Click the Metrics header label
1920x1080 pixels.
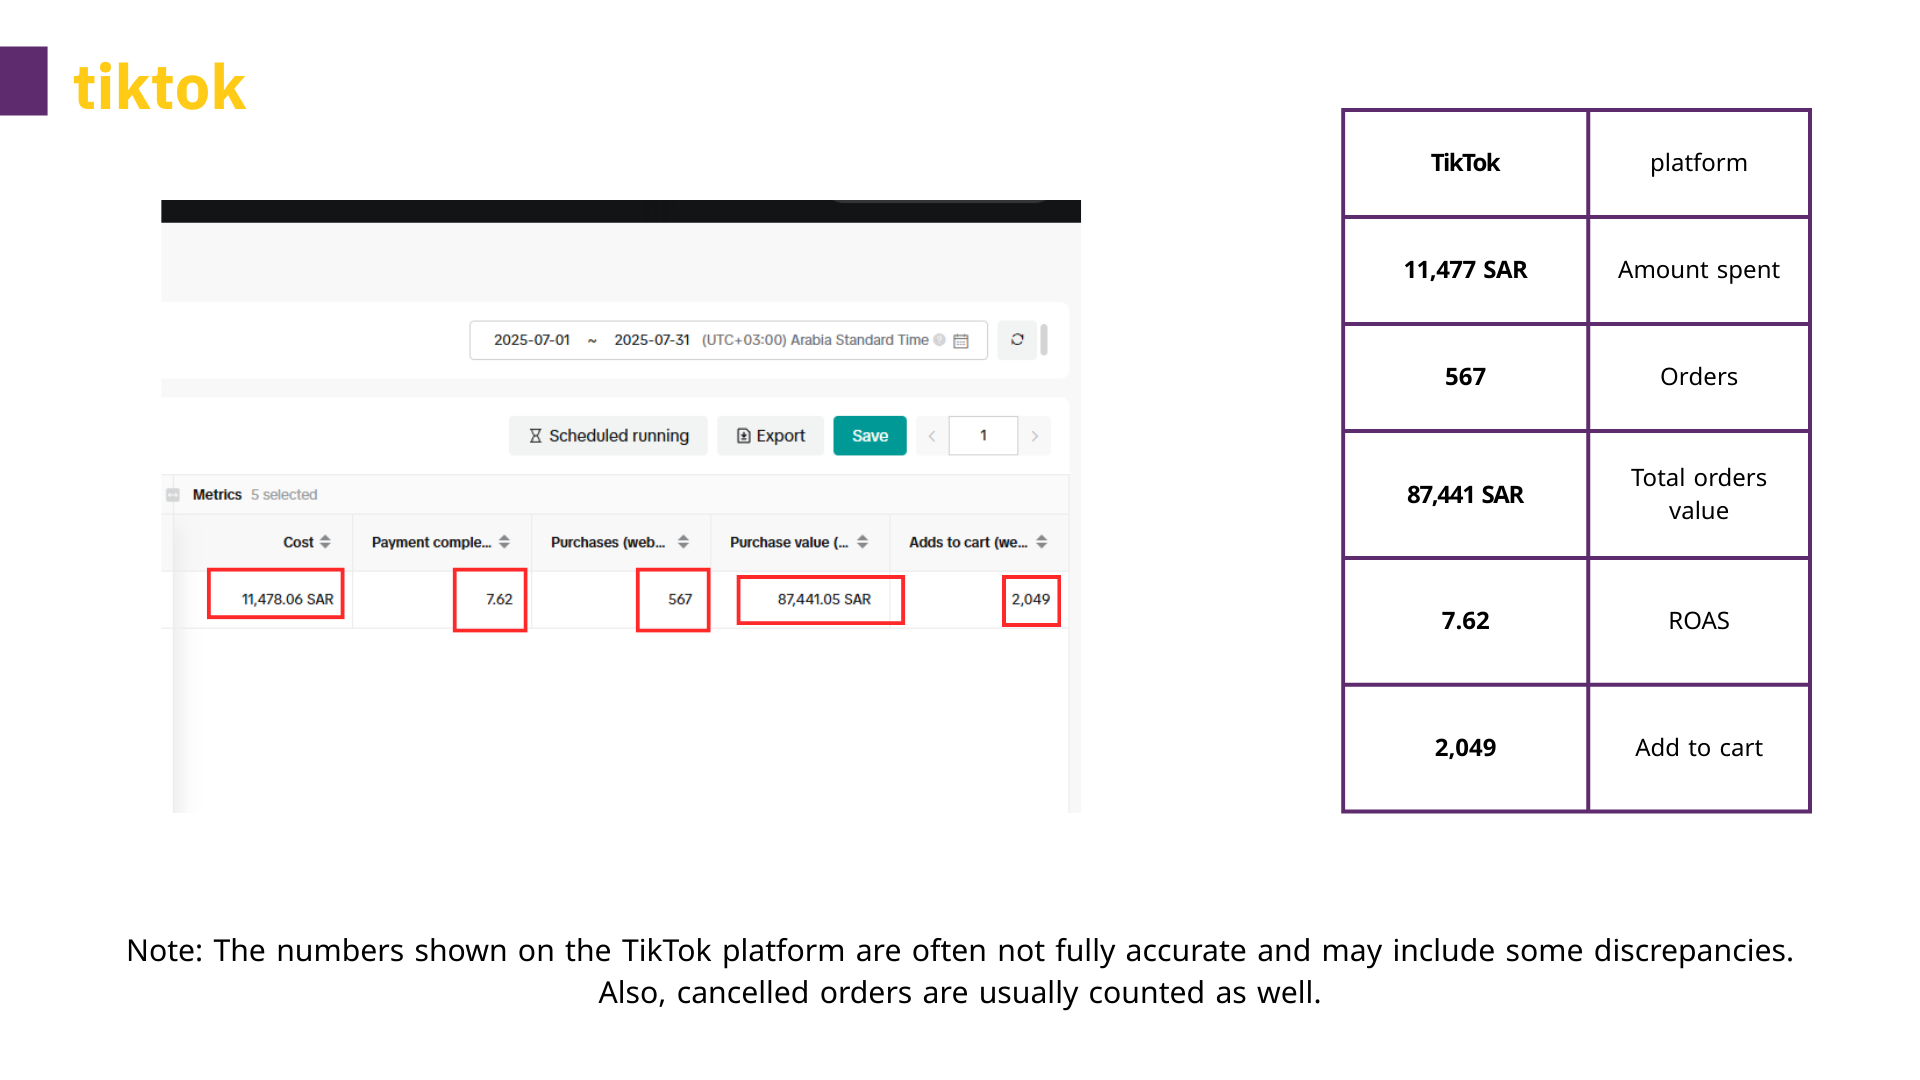pyautogui.click(x=217, y=495)
